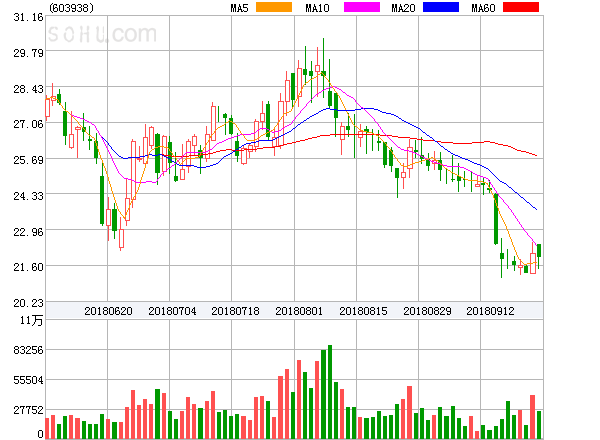600x440 pixels.
Task: Click the 20180829 date label
Action: point(427,311)
